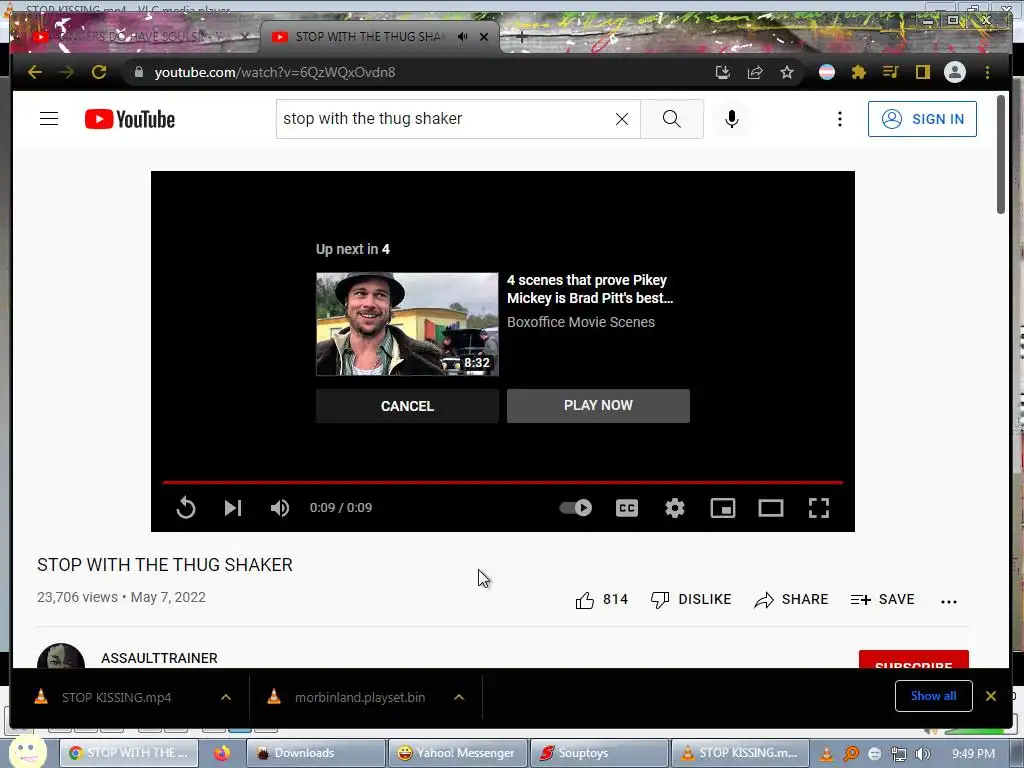Reload the YouTube page

tap(99, 72)
